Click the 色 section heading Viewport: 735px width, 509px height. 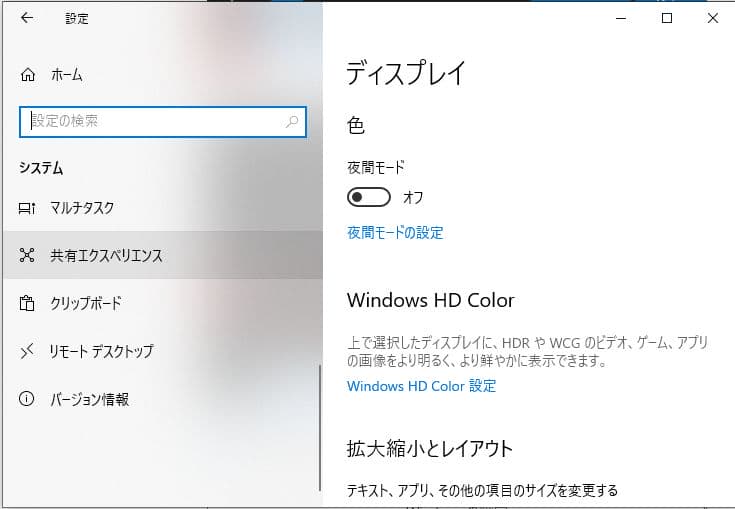356,126
